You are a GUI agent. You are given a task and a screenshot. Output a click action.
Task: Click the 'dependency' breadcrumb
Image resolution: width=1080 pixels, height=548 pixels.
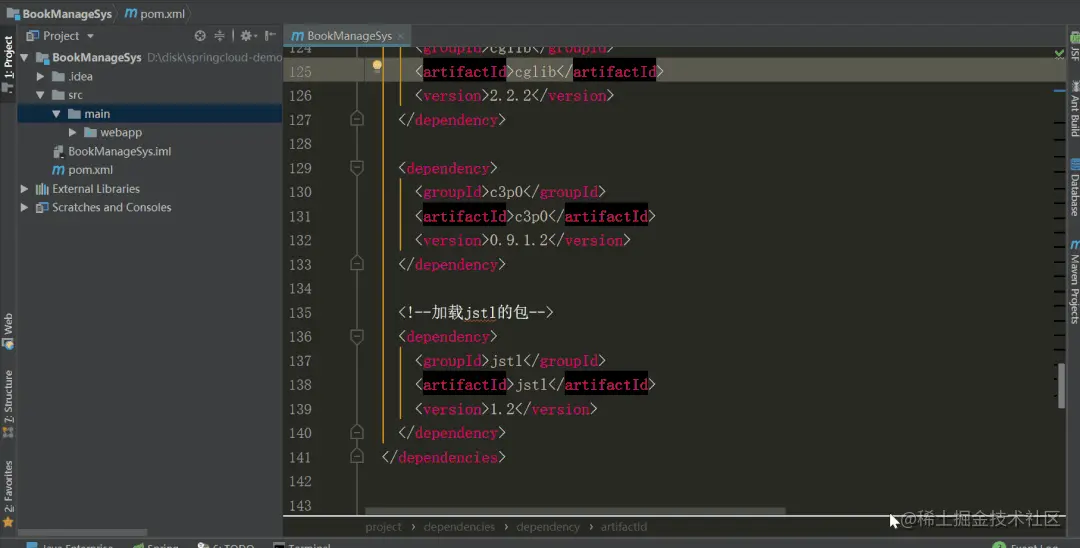(x=548, y=527)
